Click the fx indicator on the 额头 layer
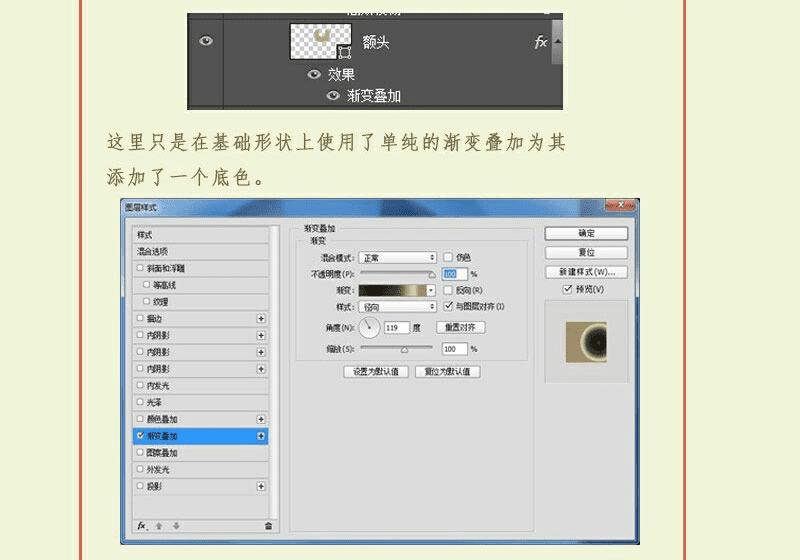The height and width of the screenshot is (560, 800). tap(540, 42)
